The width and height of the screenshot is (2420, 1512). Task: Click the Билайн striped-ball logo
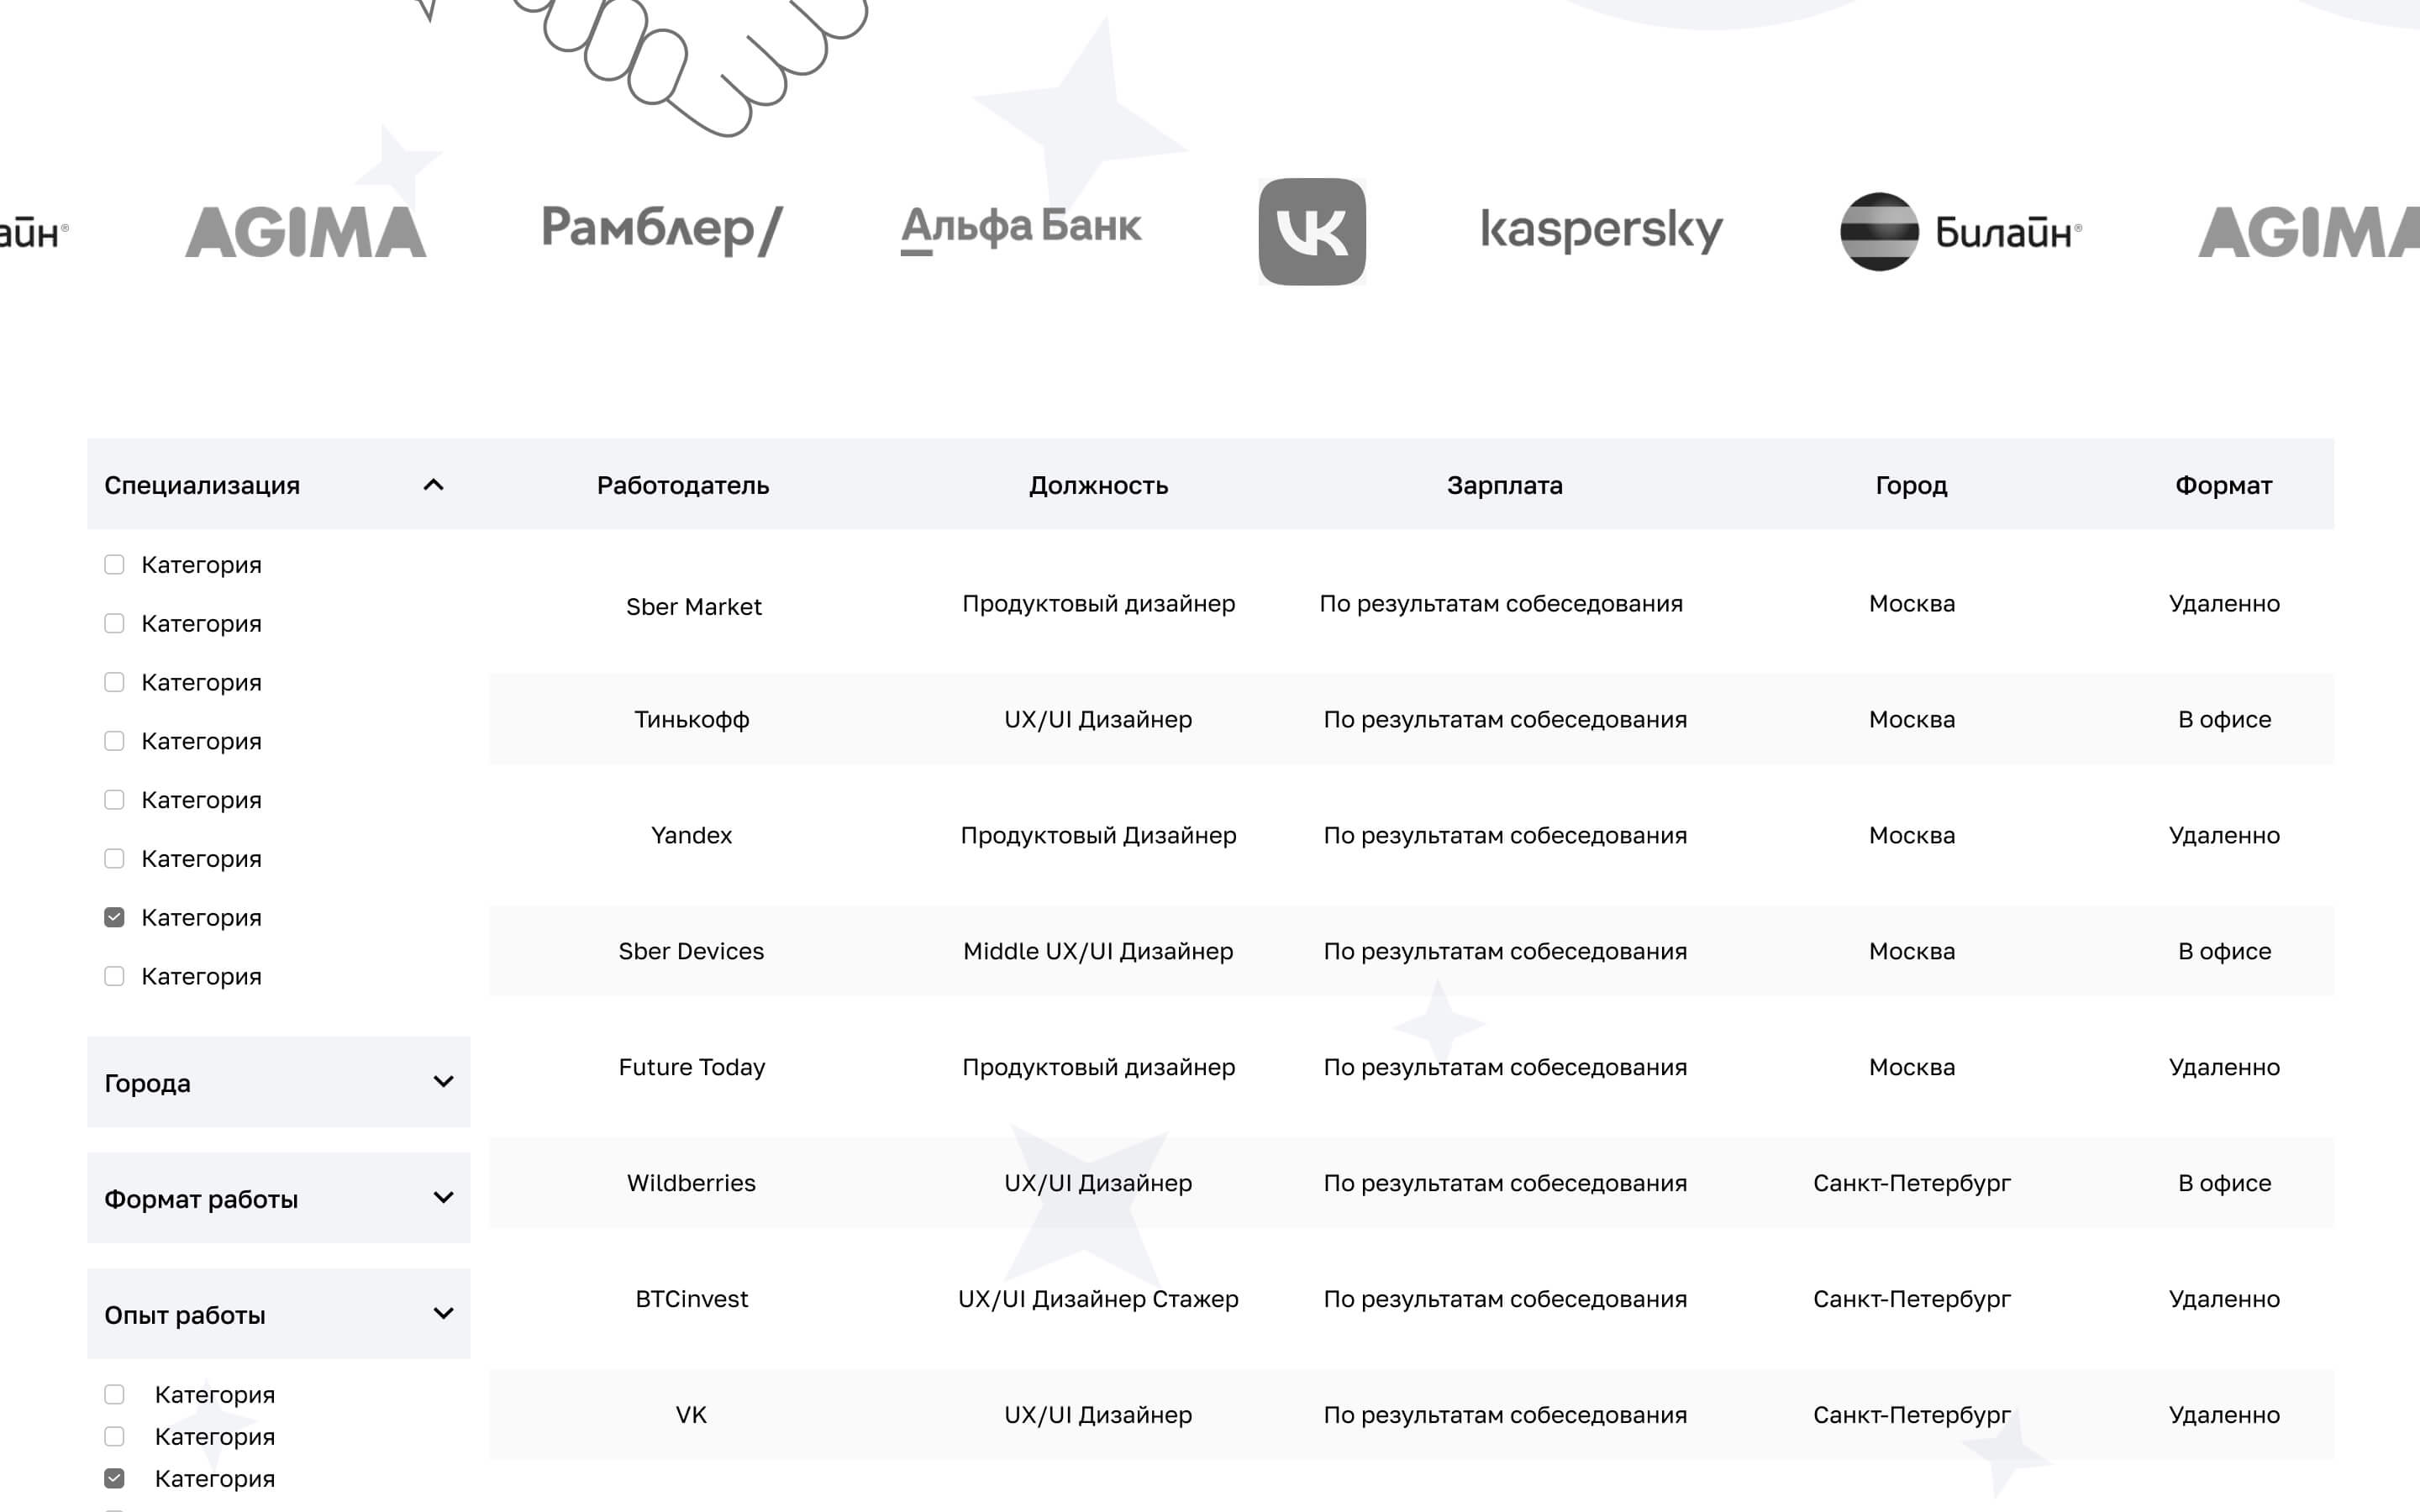tap(1879, 232)
